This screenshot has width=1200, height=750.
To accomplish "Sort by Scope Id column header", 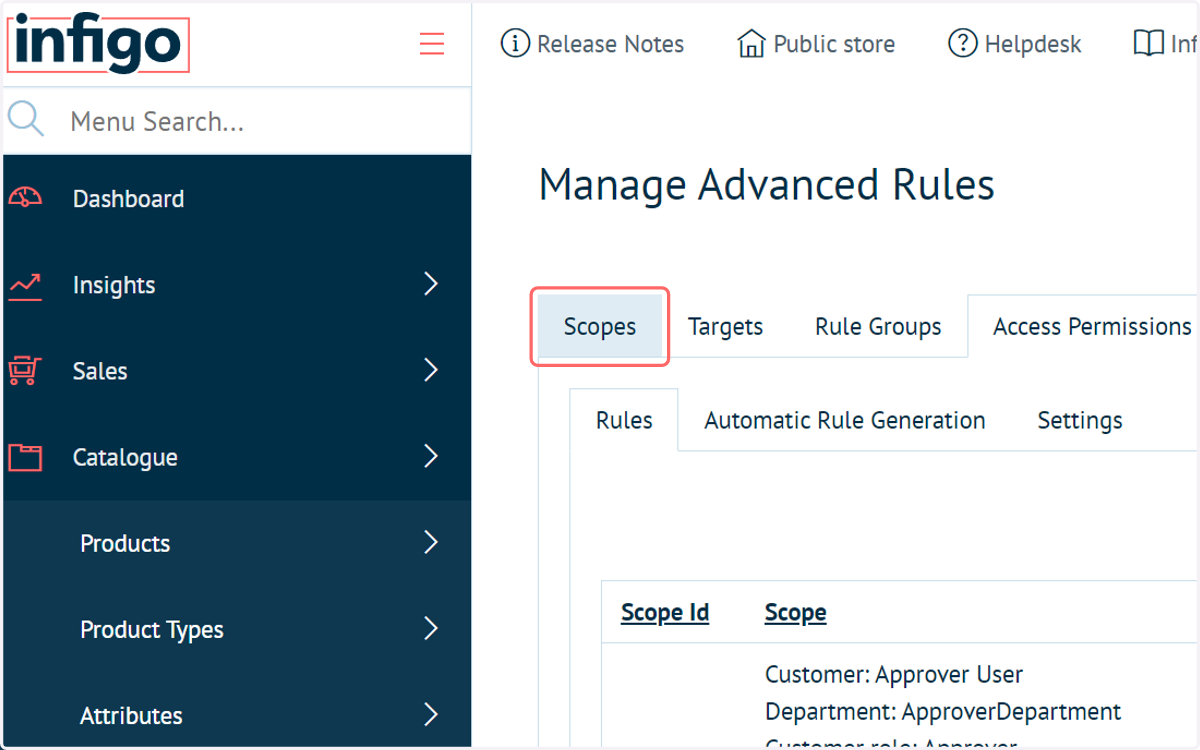I will click(x=665, y=612).
